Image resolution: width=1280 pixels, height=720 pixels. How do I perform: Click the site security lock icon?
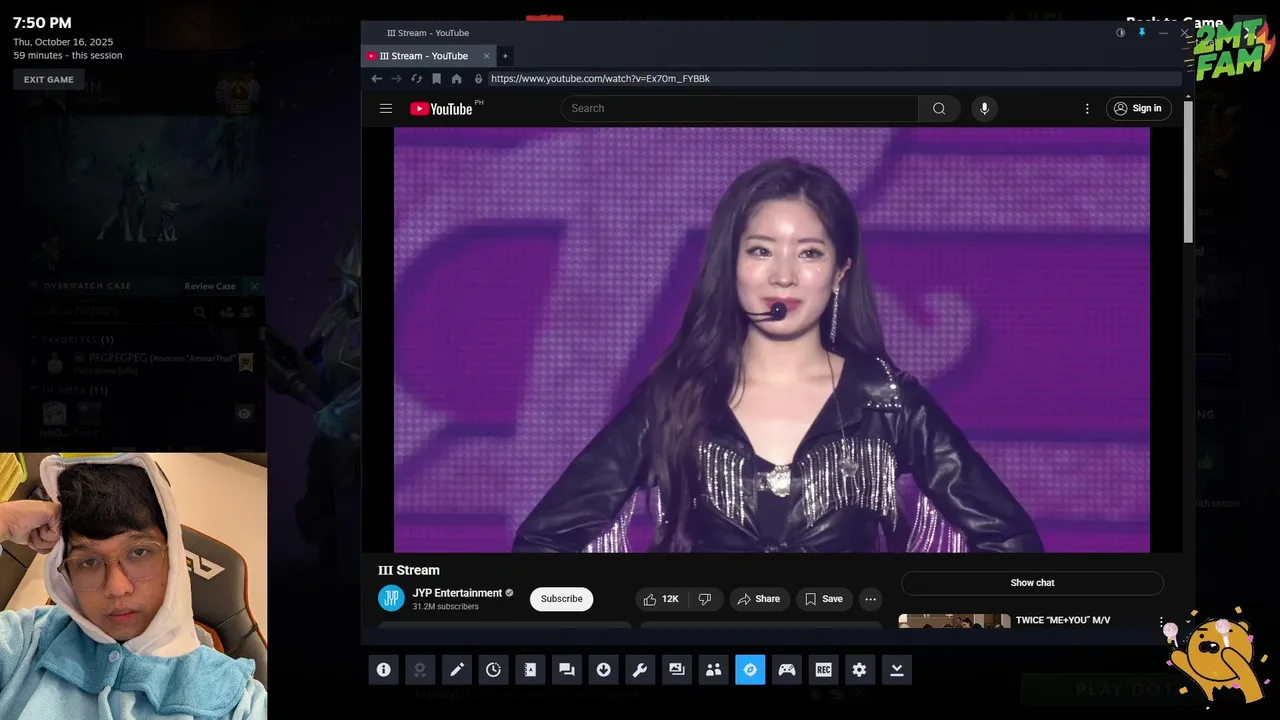pyautogui.click(x=478, y=78)
